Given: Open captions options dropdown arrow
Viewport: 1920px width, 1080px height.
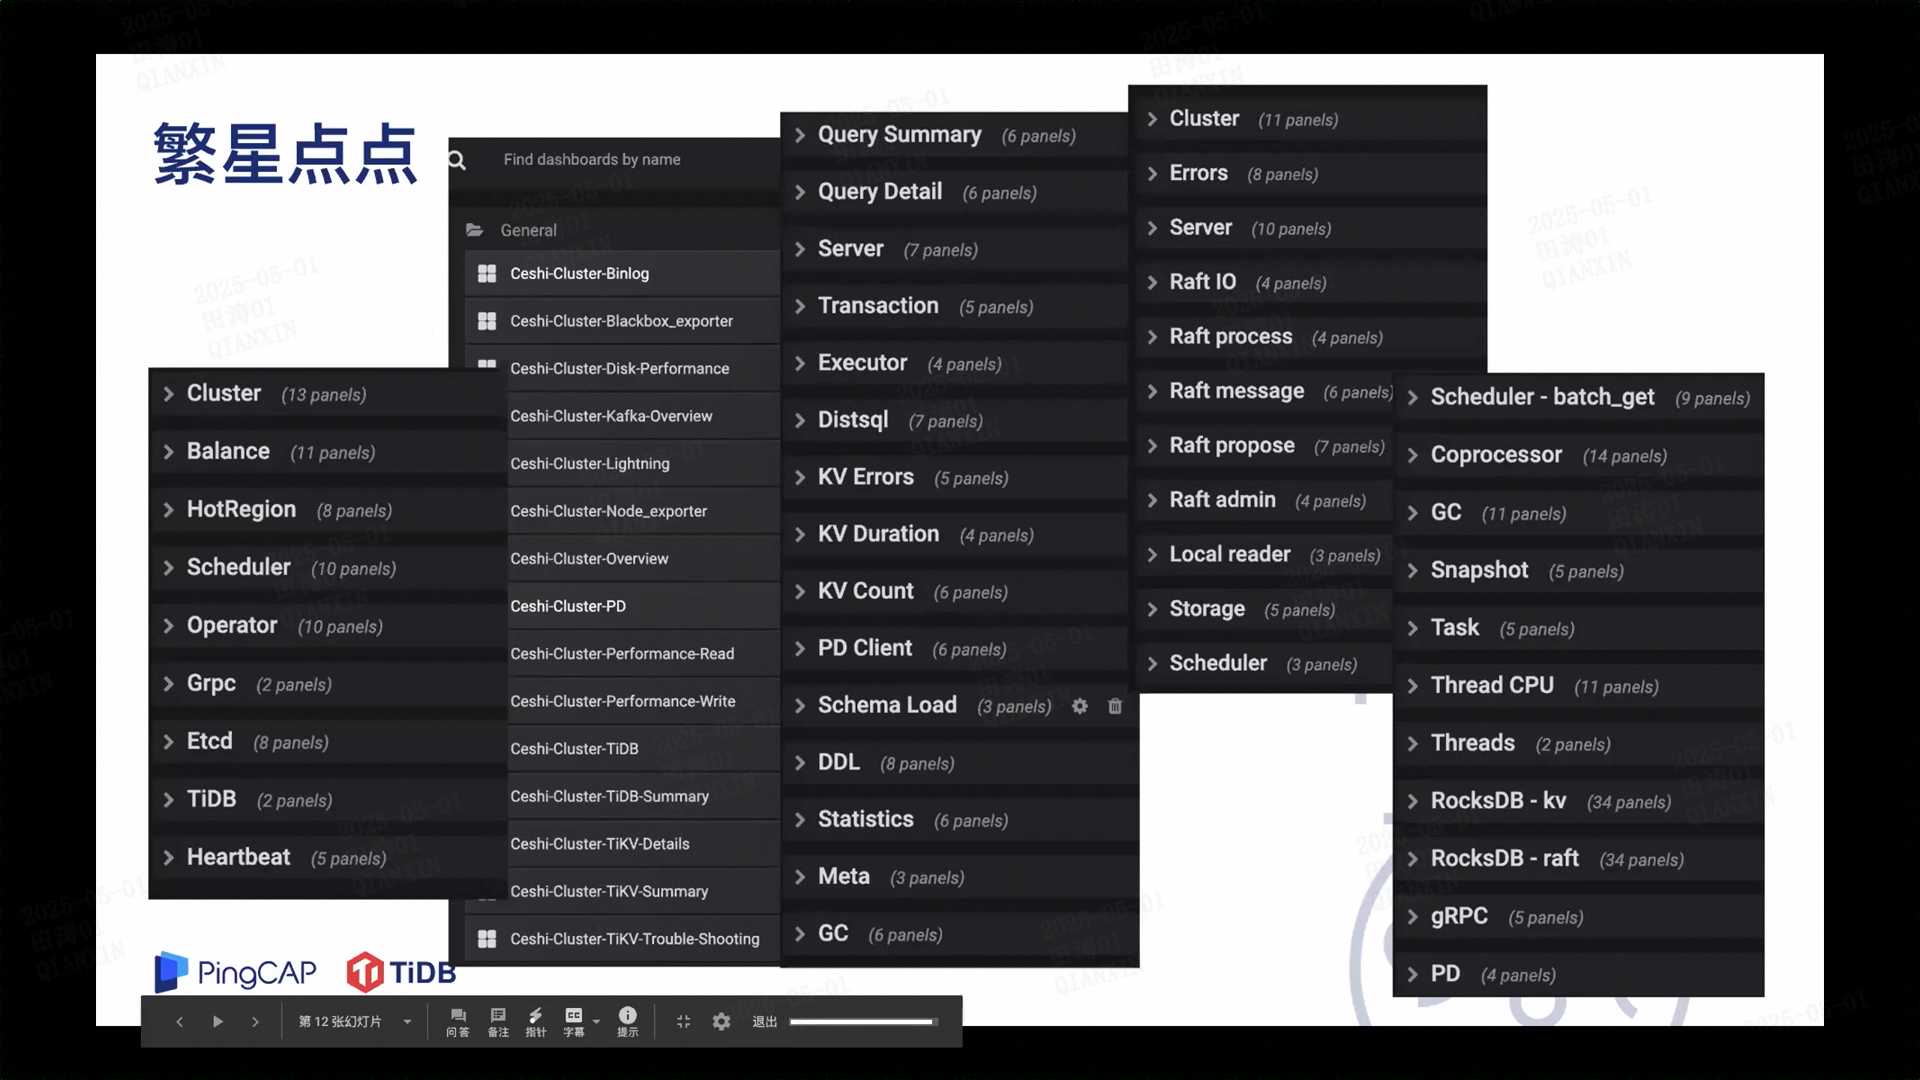Looking at the screenshot, I should coord(596,1022).
